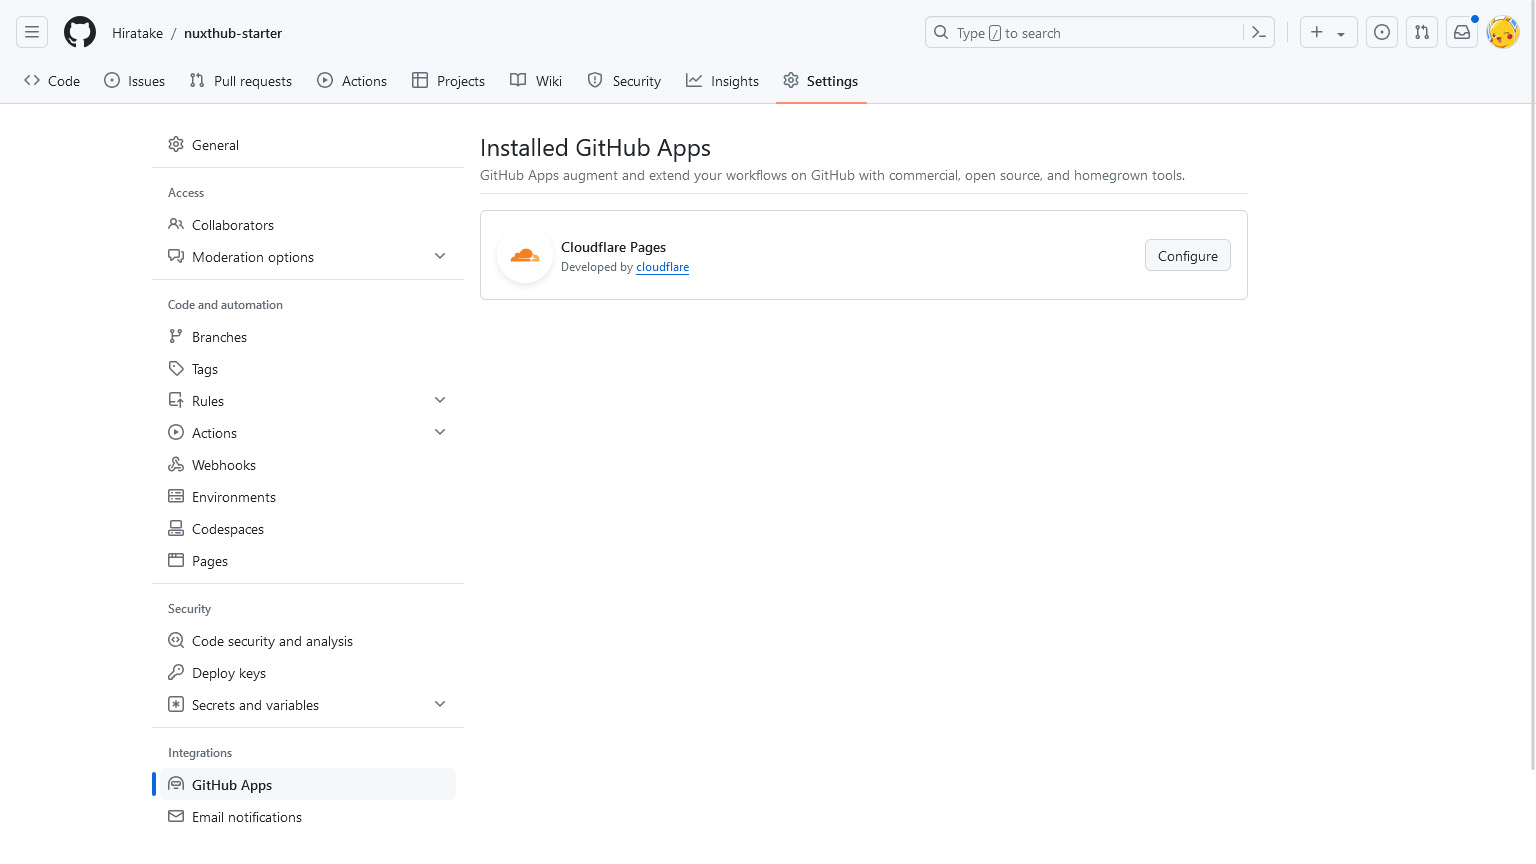Open Moderation options in sidebar
This screenshot has height=864, width=1536.
click(308, 257)
